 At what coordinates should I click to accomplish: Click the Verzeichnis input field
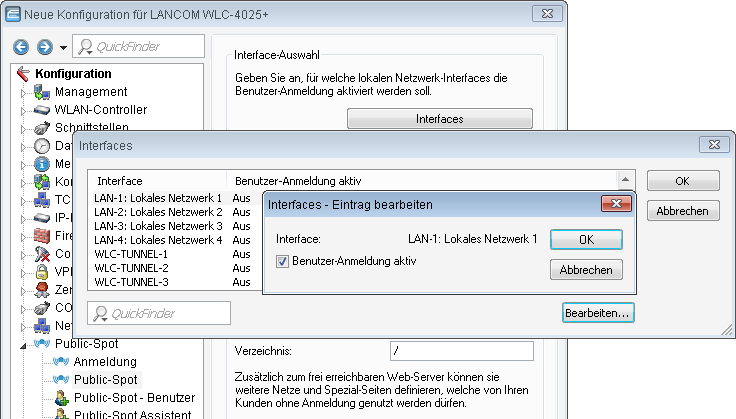pos(460,351)
